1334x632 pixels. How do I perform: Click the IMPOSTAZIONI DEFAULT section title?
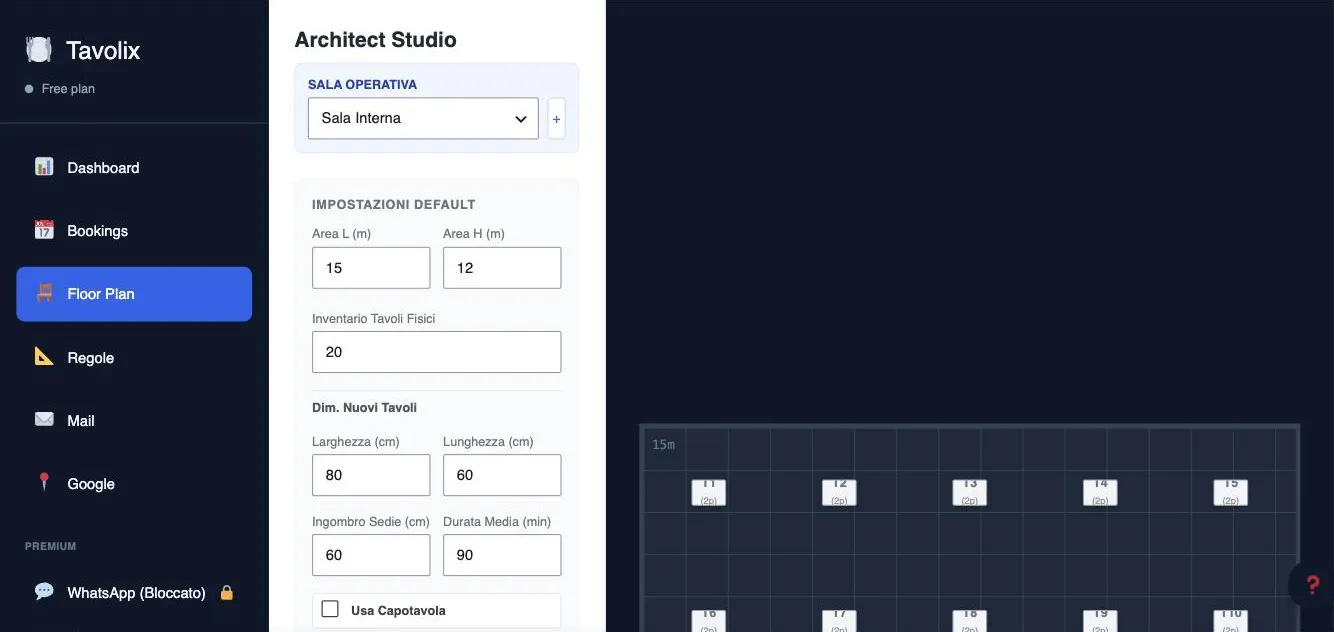[394, 204]
